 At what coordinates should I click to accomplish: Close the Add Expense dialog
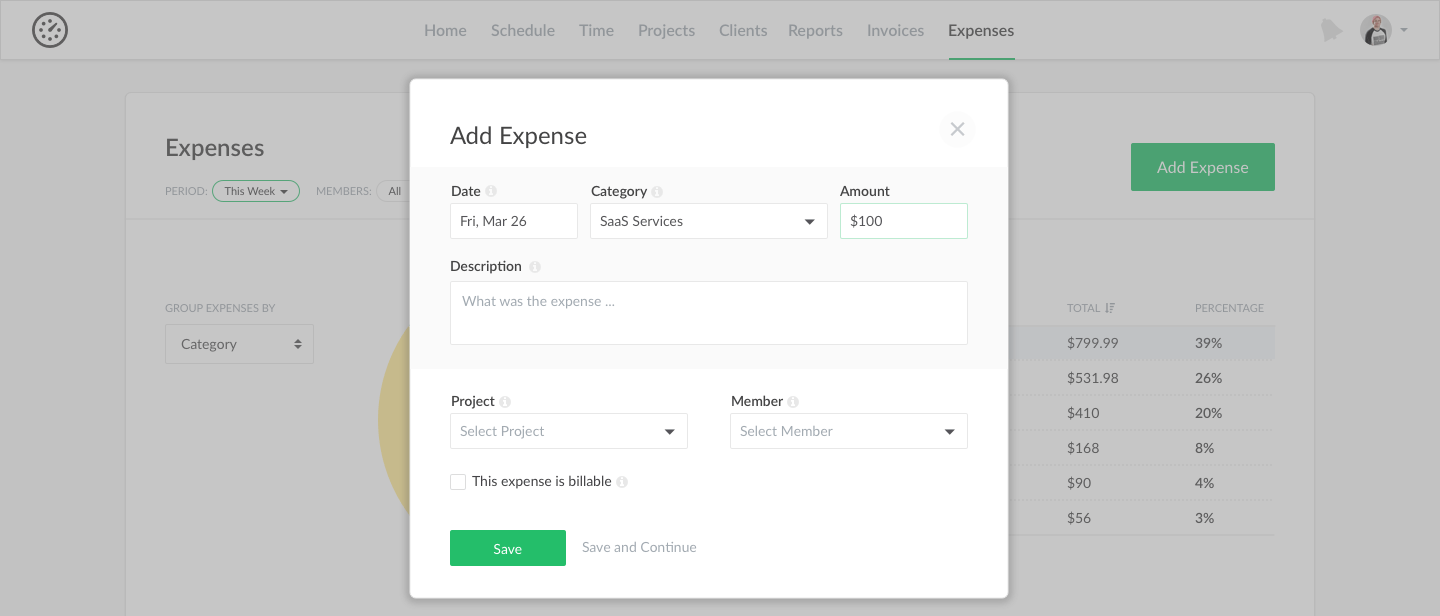click(957, 129)
